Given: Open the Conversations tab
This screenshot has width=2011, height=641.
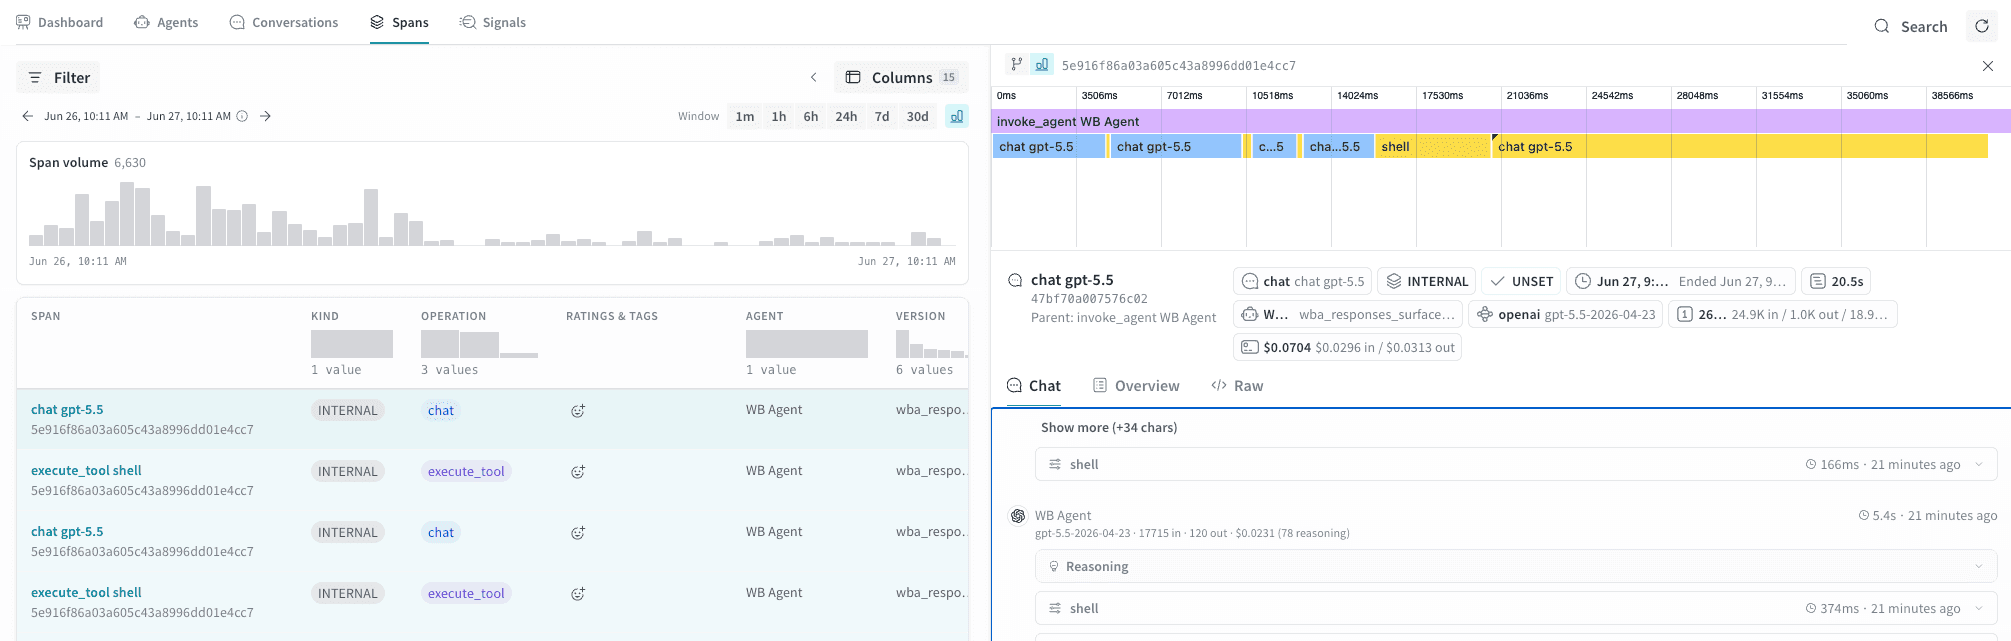Looking at the screenshot, I should [x=284, y=22].
